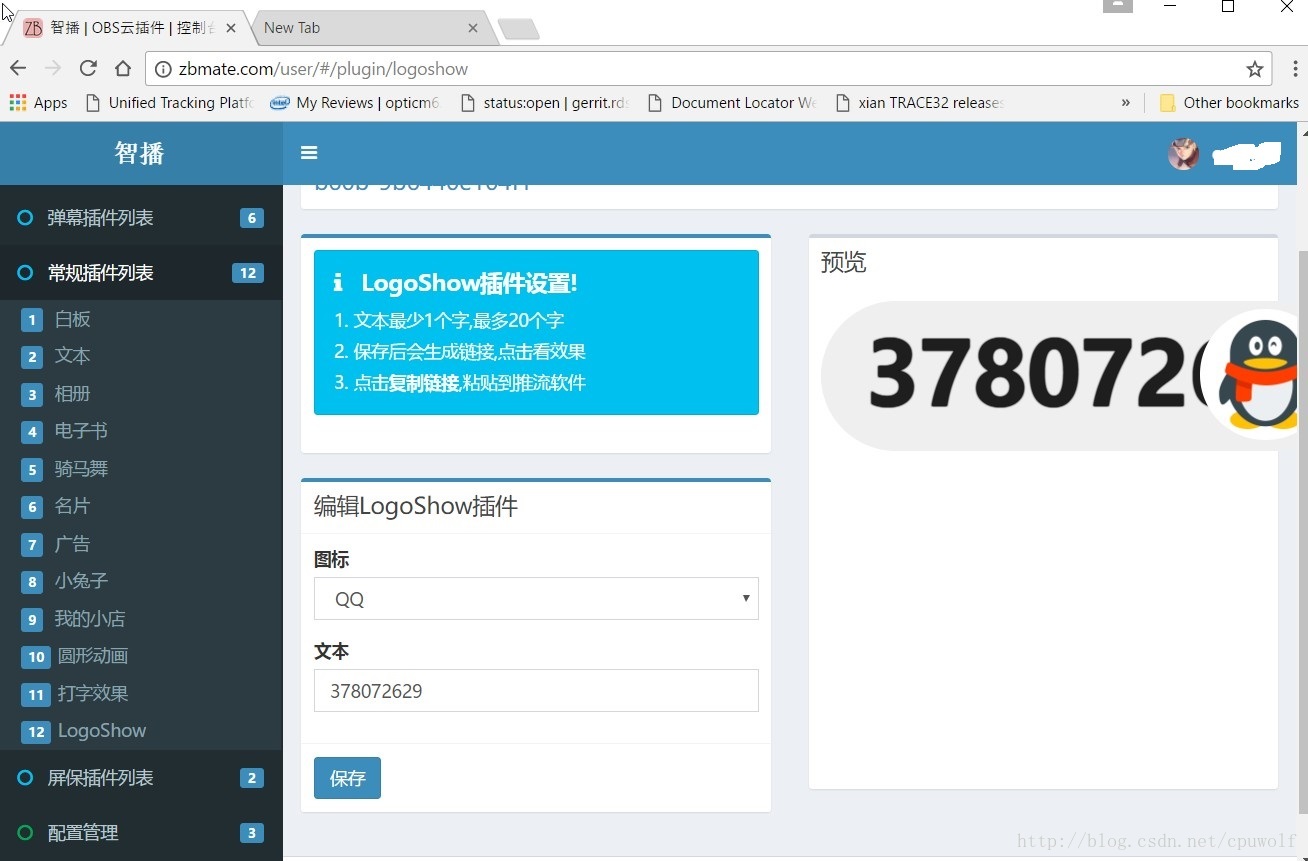This screenshot has height=861, width=1308.
Task: Switch to the 智播 OBS云插件 browser tab
Action: pos(130,28)
